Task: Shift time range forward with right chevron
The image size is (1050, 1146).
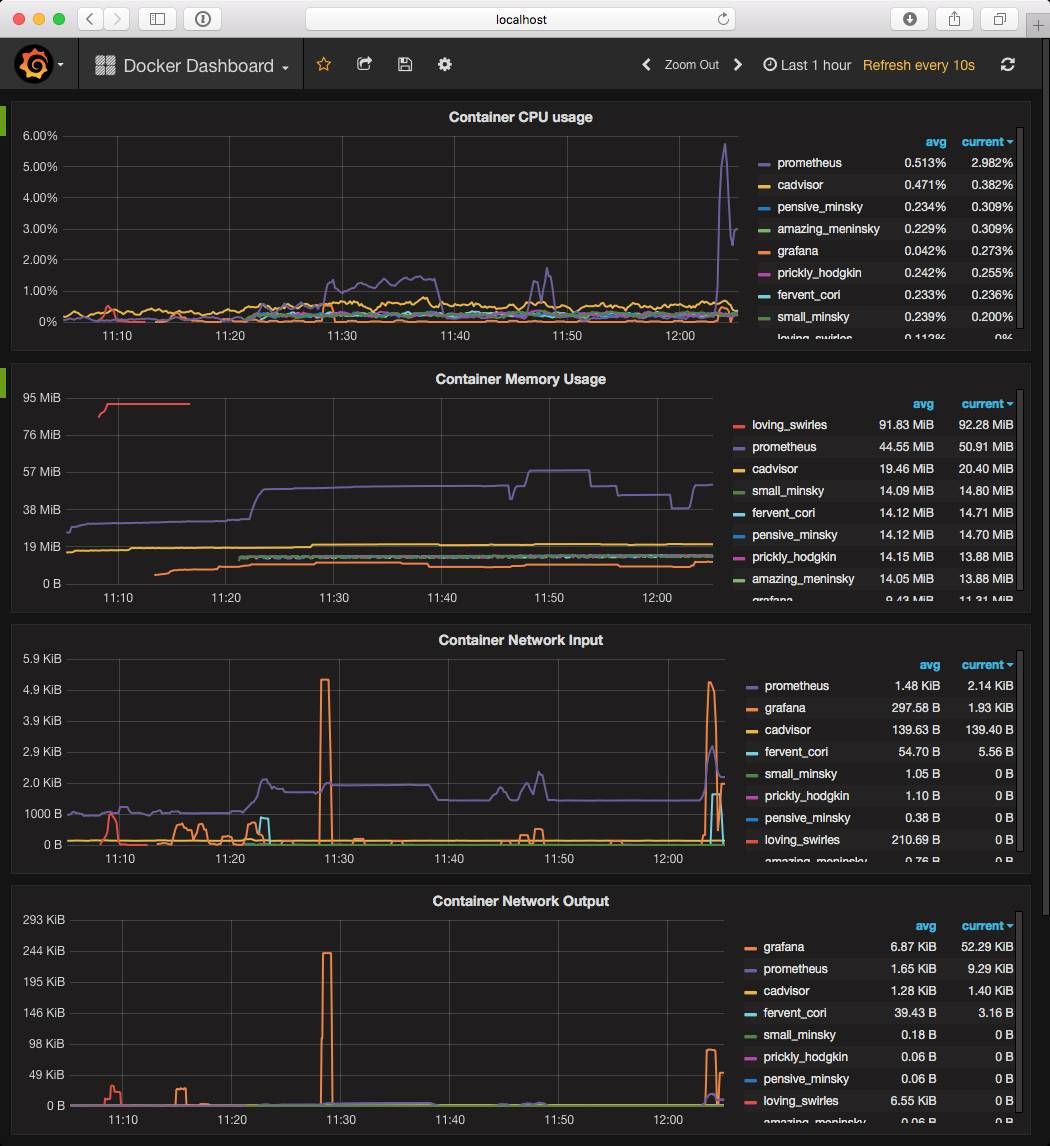Action: (737, 65)
